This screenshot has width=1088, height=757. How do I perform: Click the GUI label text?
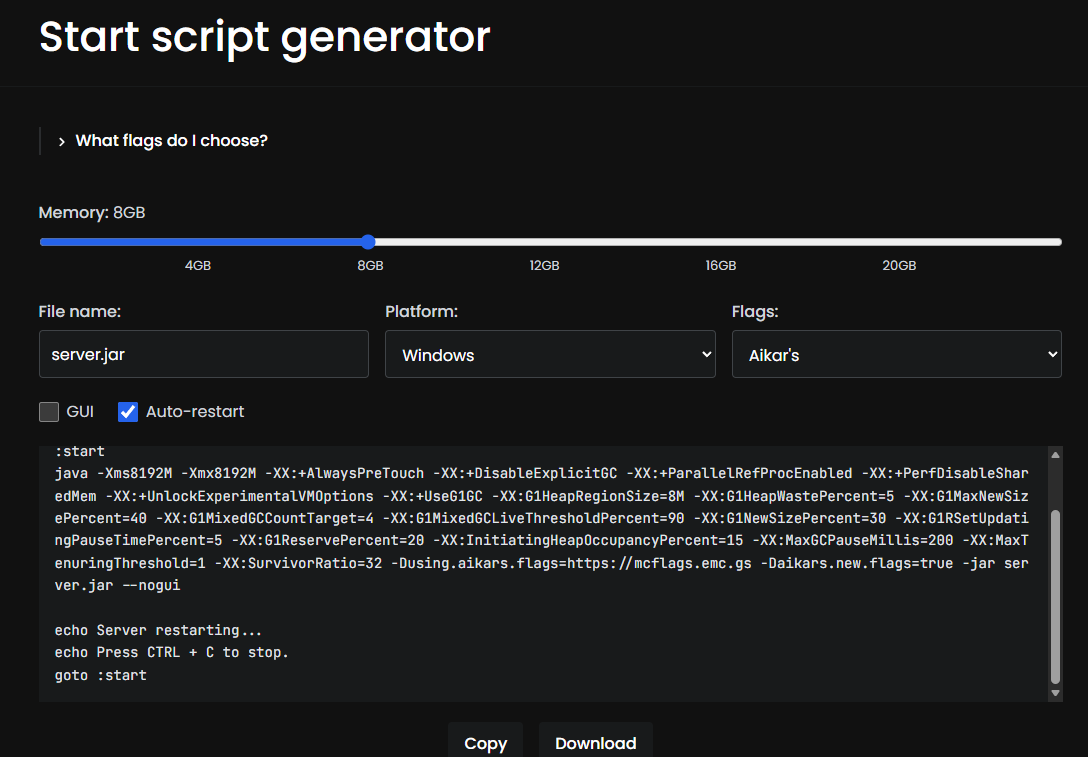80,412
